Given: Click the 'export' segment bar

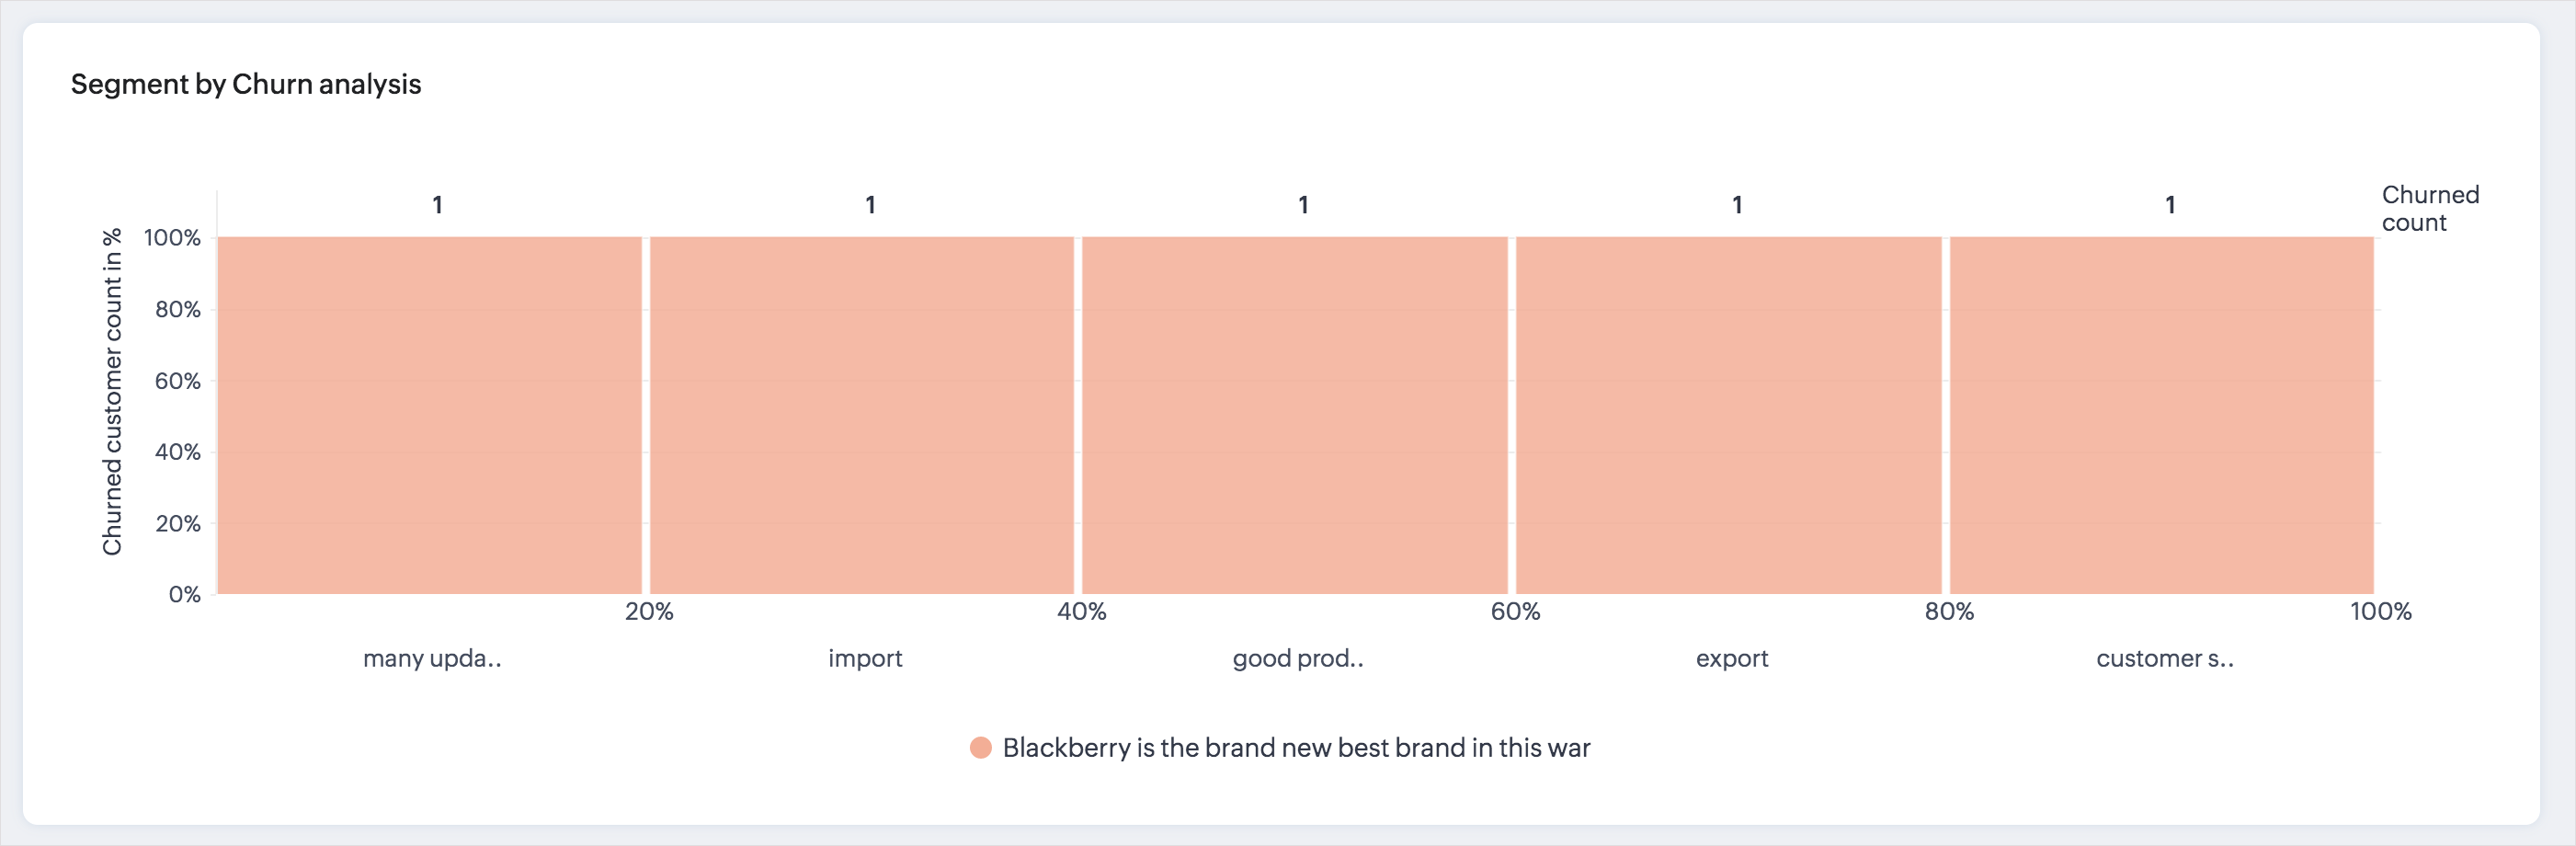Looking at the screenshot, I should 1729,415.
